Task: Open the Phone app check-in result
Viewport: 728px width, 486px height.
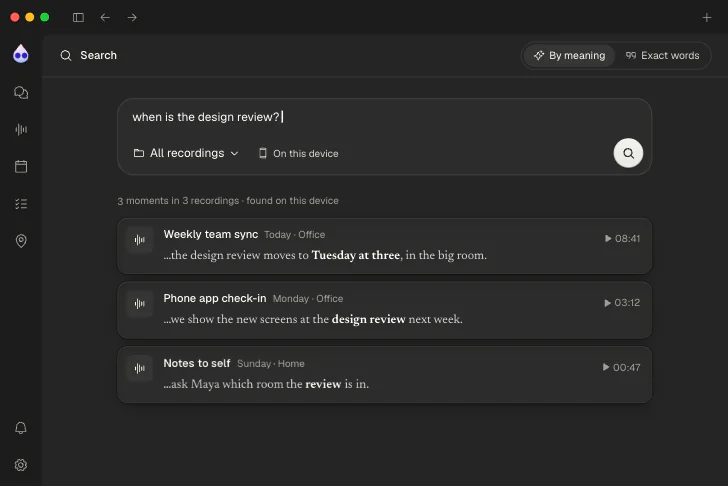Action: click(x=384, y=310)
